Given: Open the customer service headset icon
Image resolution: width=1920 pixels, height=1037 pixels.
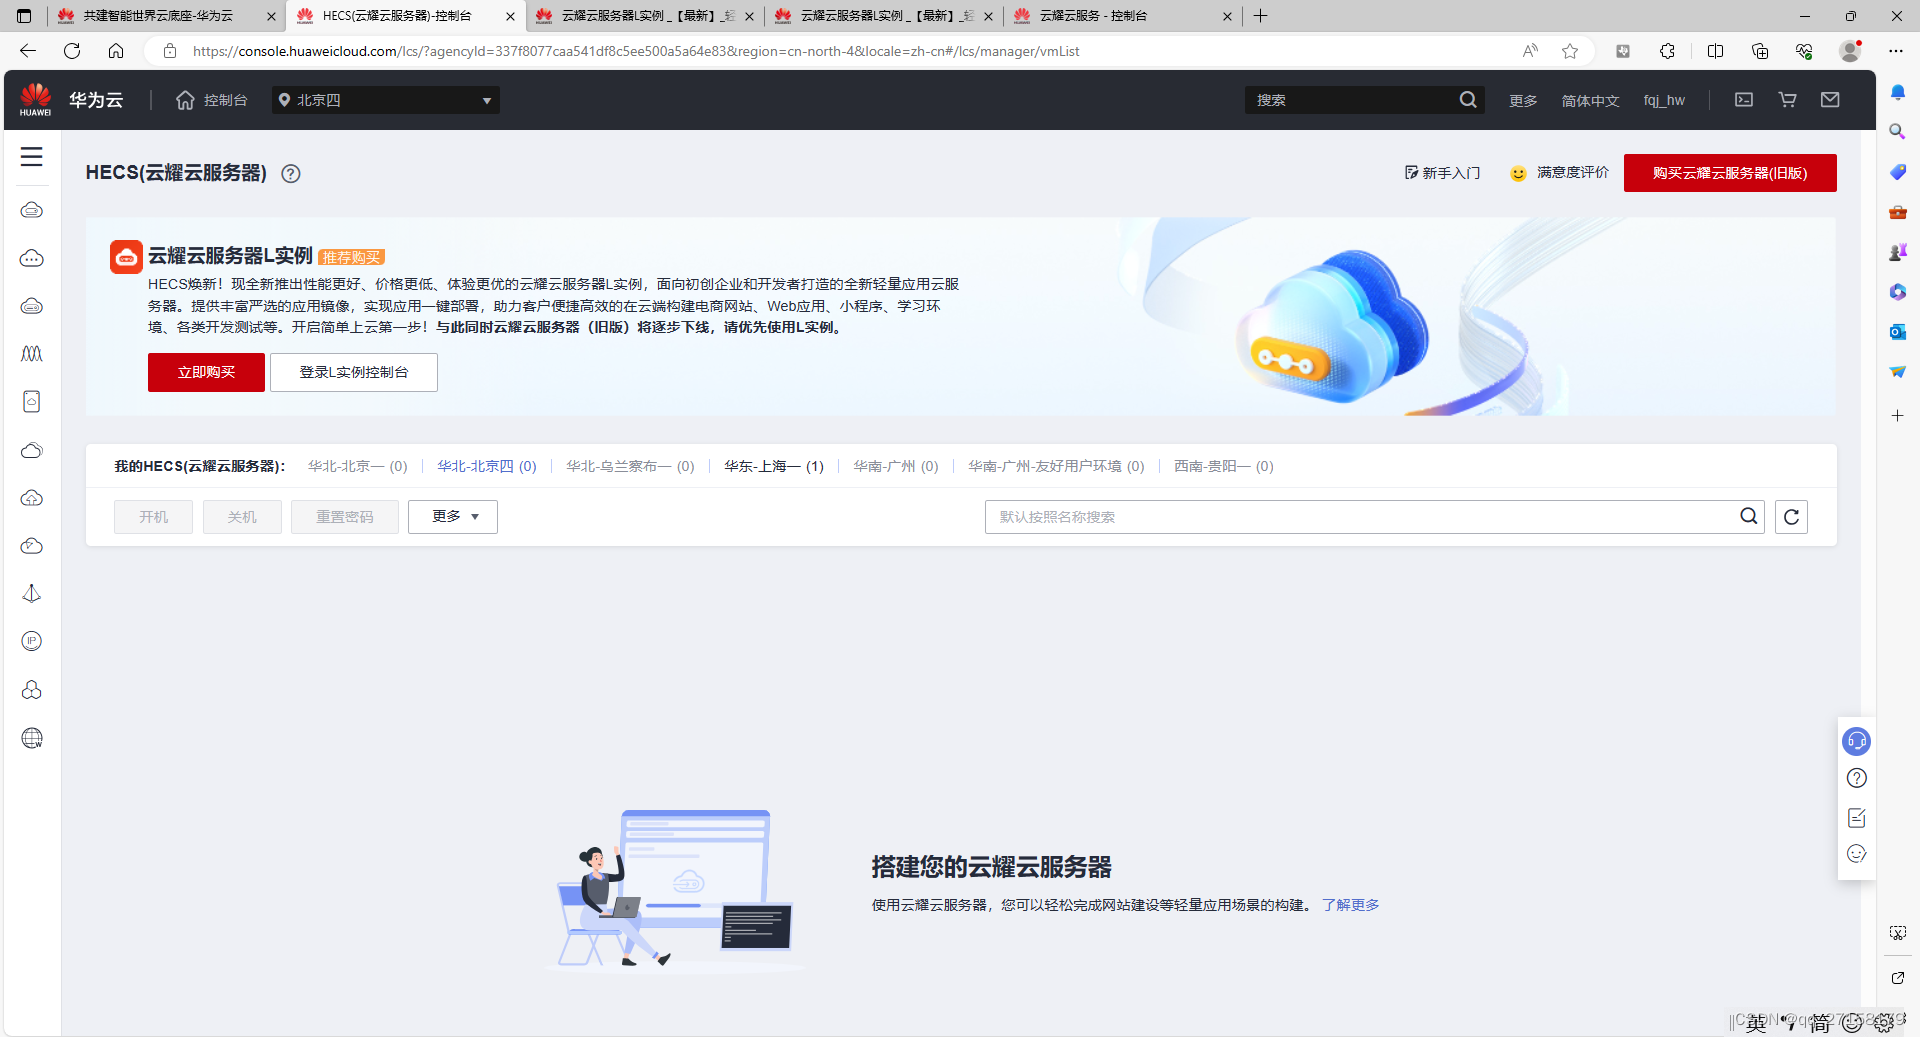Looking at the screenshot, I should pyautogui.click(x=1857, y=741).
